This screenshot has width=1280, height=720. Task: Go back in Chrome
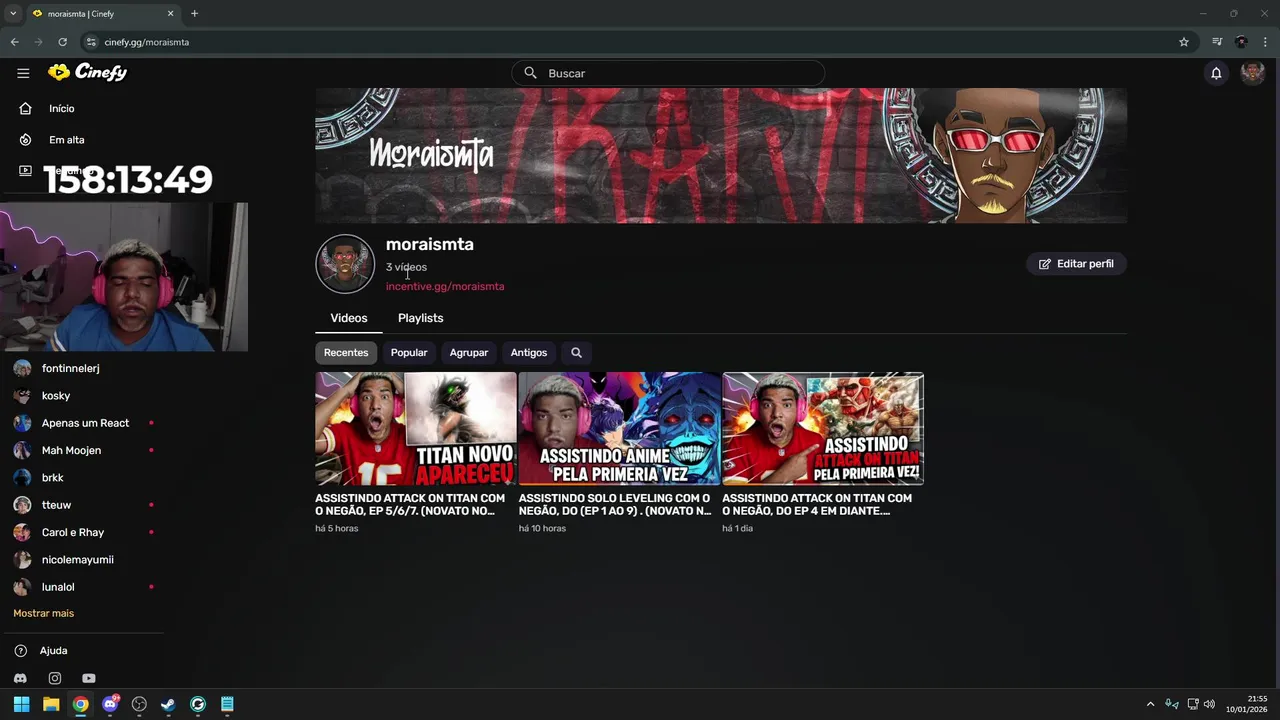pos(14,42)
